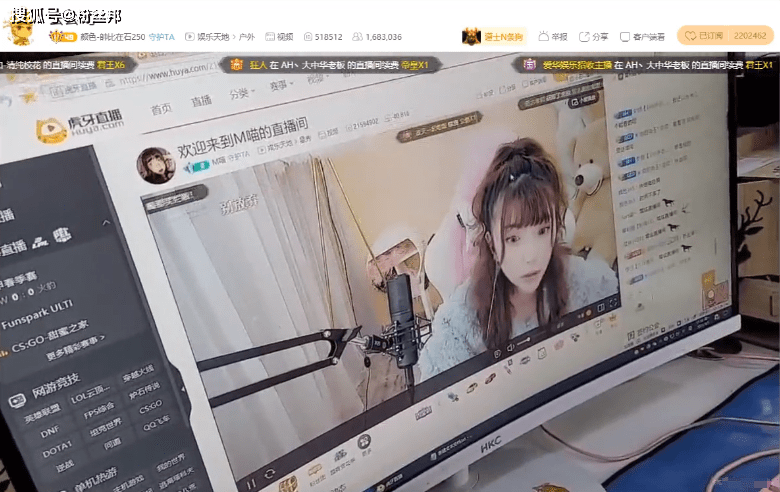Image resolution: width=780 pixels, height=492 pixels.
Task: Open 我的世界 game category
Action: [x=170, y=463]
